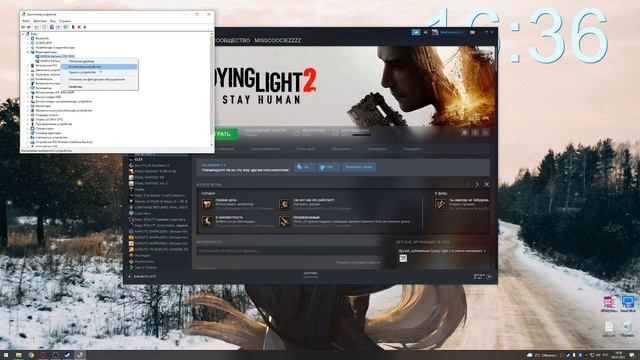Open the В неизвестность achievement icon
640x360 pixels.
click(207, 222)
